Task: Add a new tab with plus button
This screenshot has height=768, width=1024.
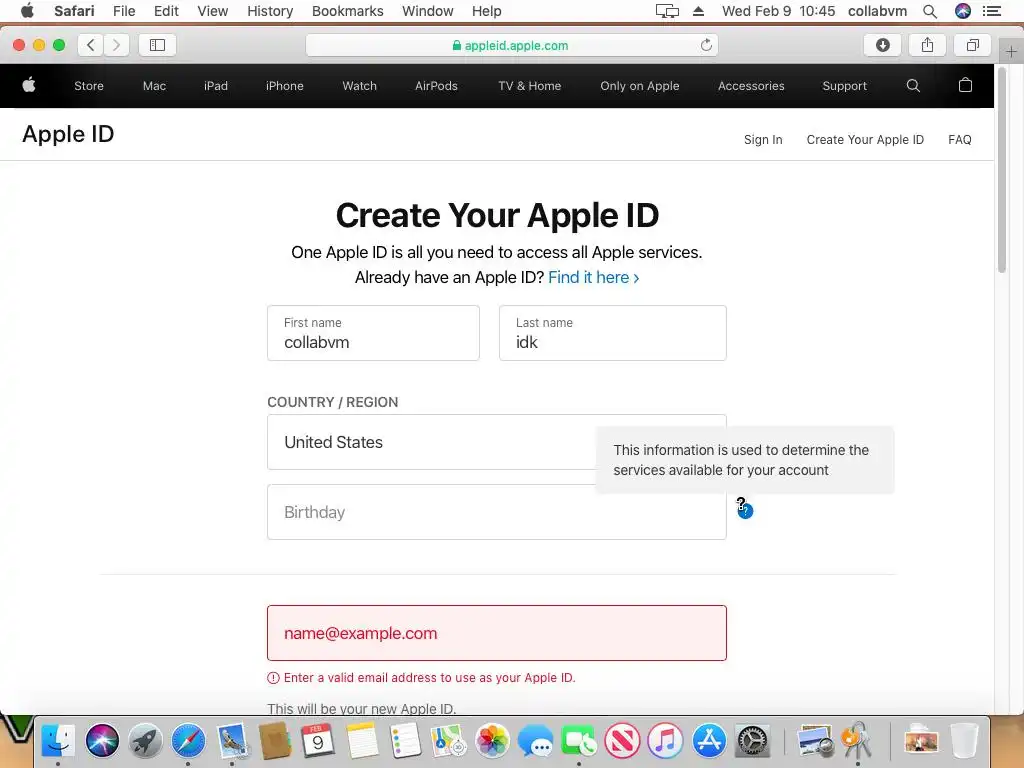Action: pyautogui.click(x=1011, y=52)
